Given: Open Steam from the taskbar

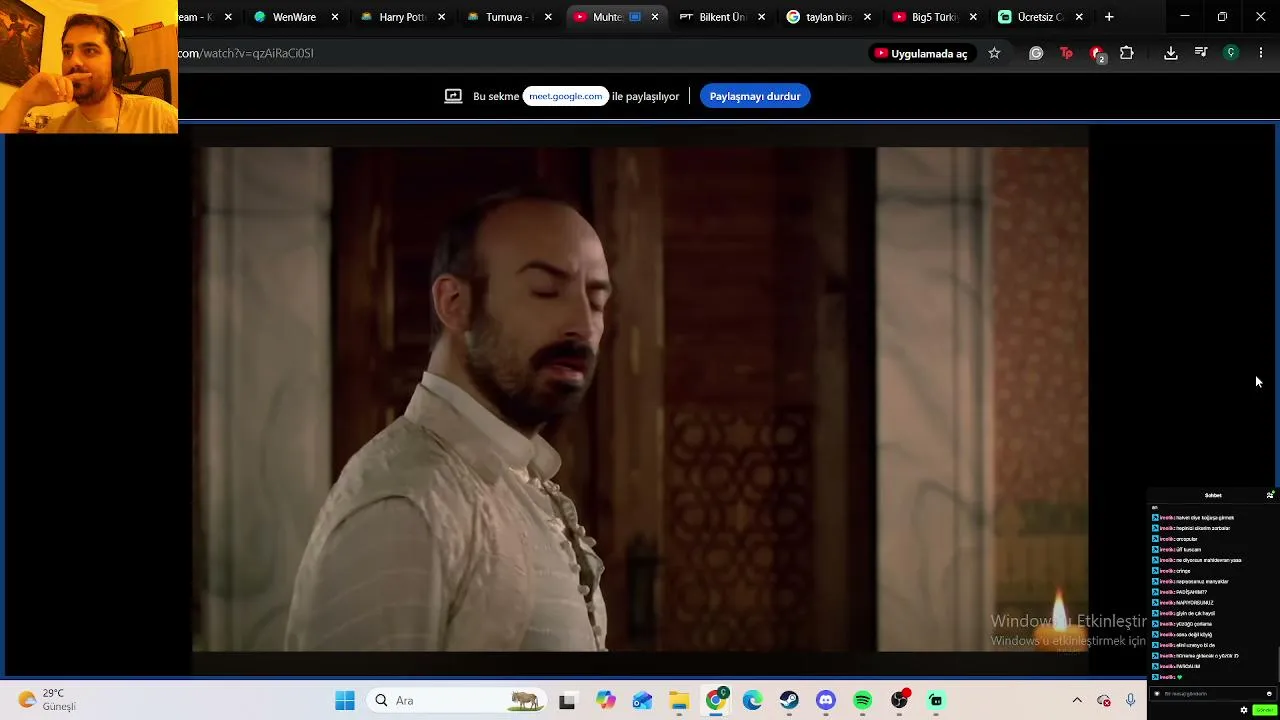Looking at the screenshot, I should click(x=789, y=701).
